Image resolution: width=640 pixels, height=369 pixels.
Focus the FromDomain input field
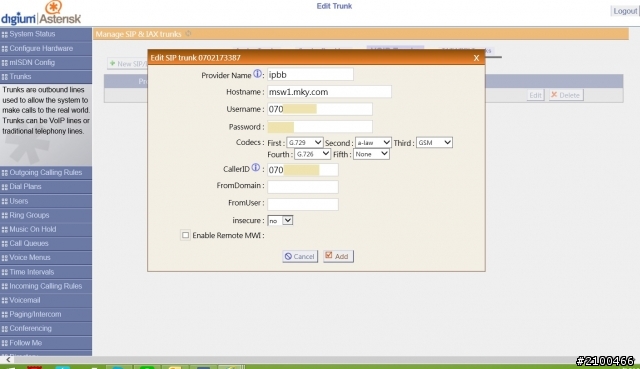click(302, 187)
